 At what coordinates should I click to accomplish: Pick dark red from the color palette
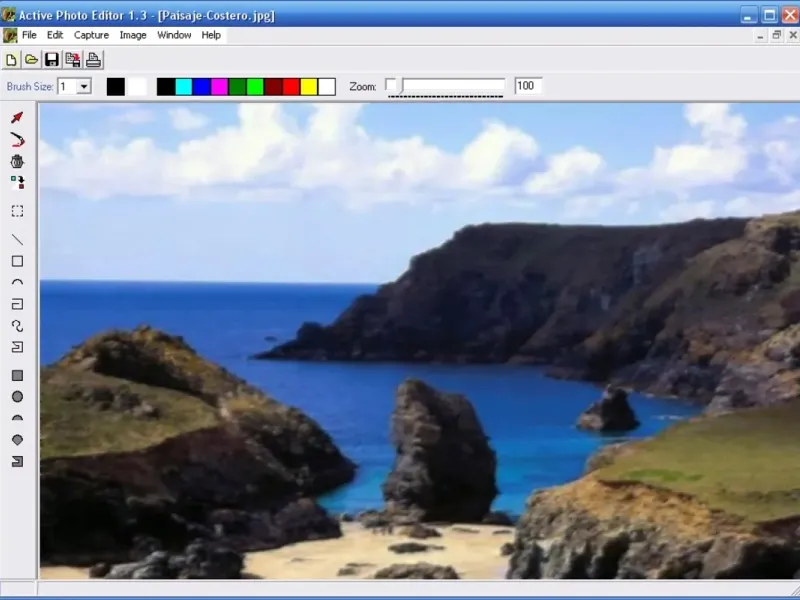point(273,87)
